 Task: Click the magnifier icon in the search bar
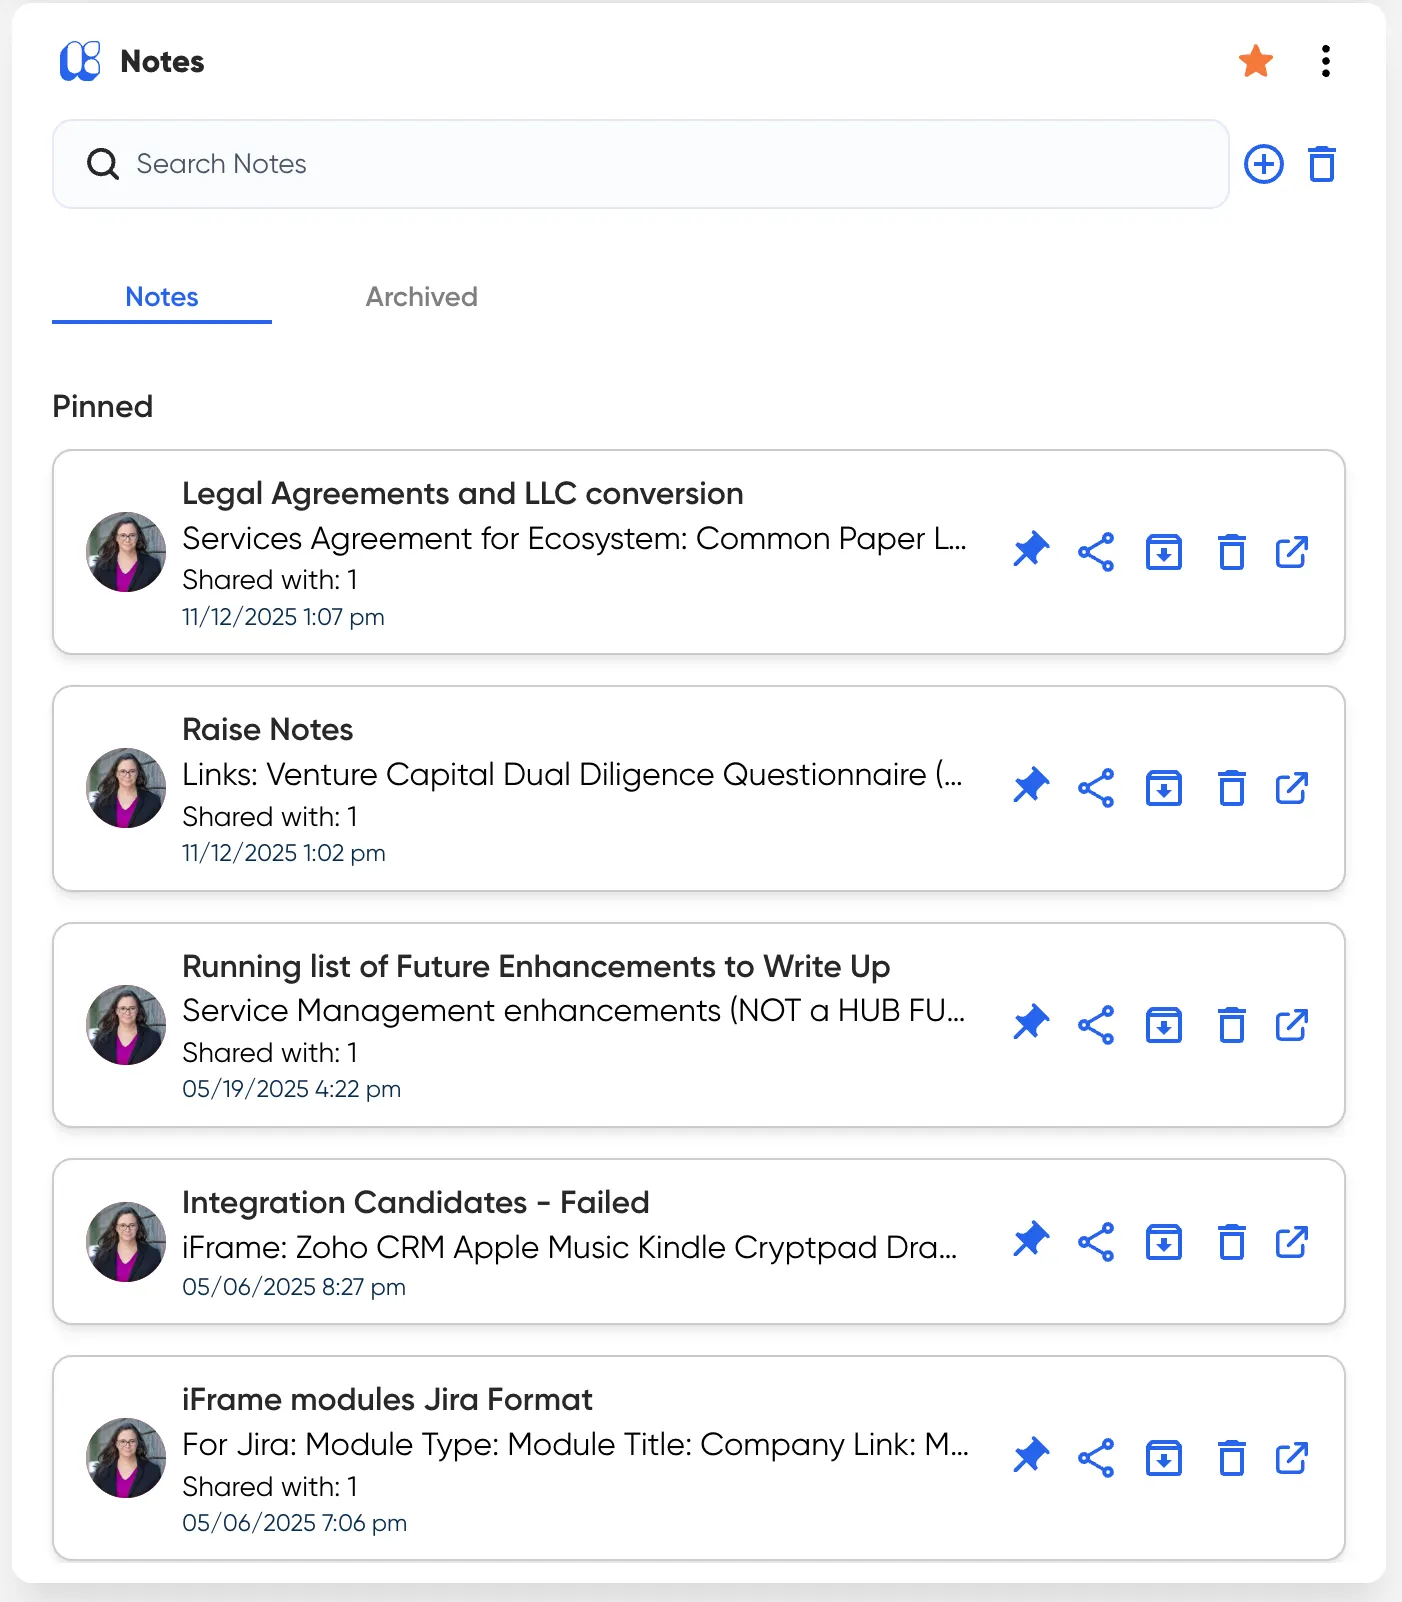point(103,163)
